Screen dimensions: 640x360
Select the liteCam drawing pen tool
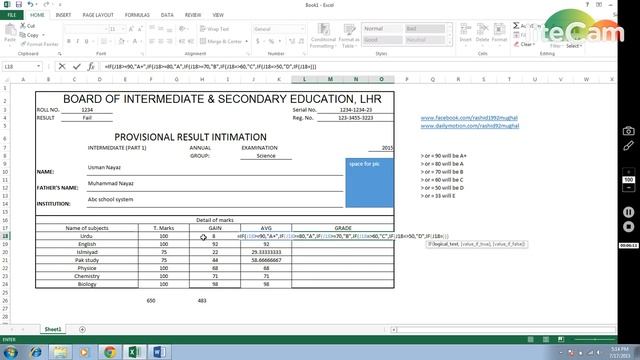click(629, 146)
